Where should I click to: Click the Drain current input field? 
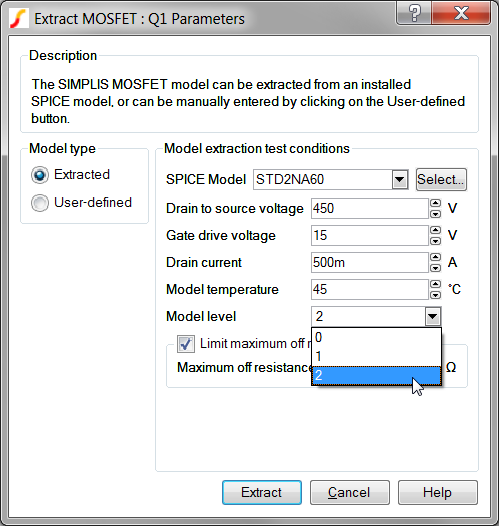(x=370, y=263)
